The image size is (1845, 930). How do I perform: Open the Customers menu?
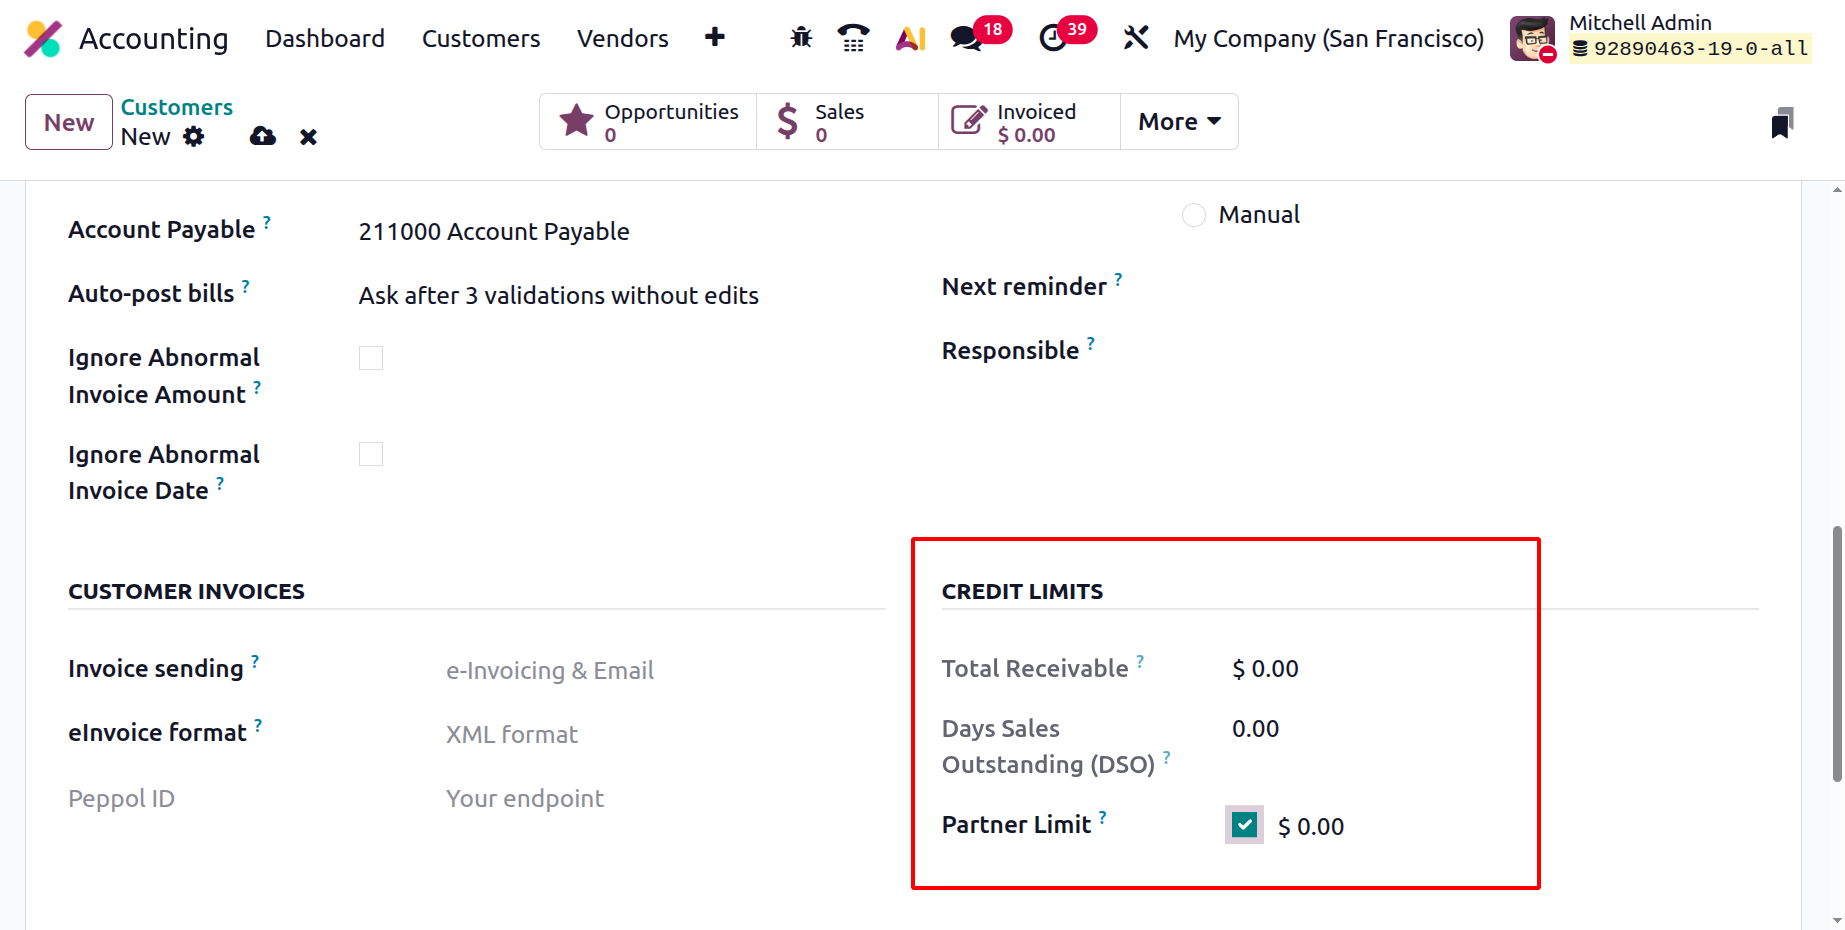481,38
